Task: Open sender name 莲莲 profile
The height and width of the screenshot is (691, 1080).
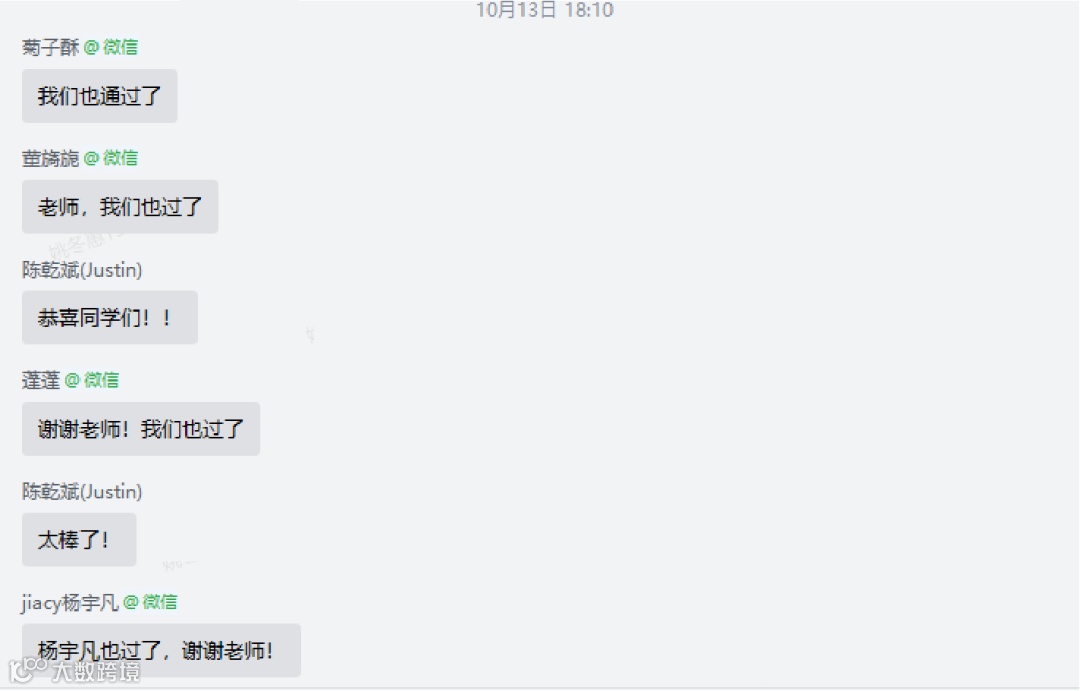Action: tap(41, 380)
